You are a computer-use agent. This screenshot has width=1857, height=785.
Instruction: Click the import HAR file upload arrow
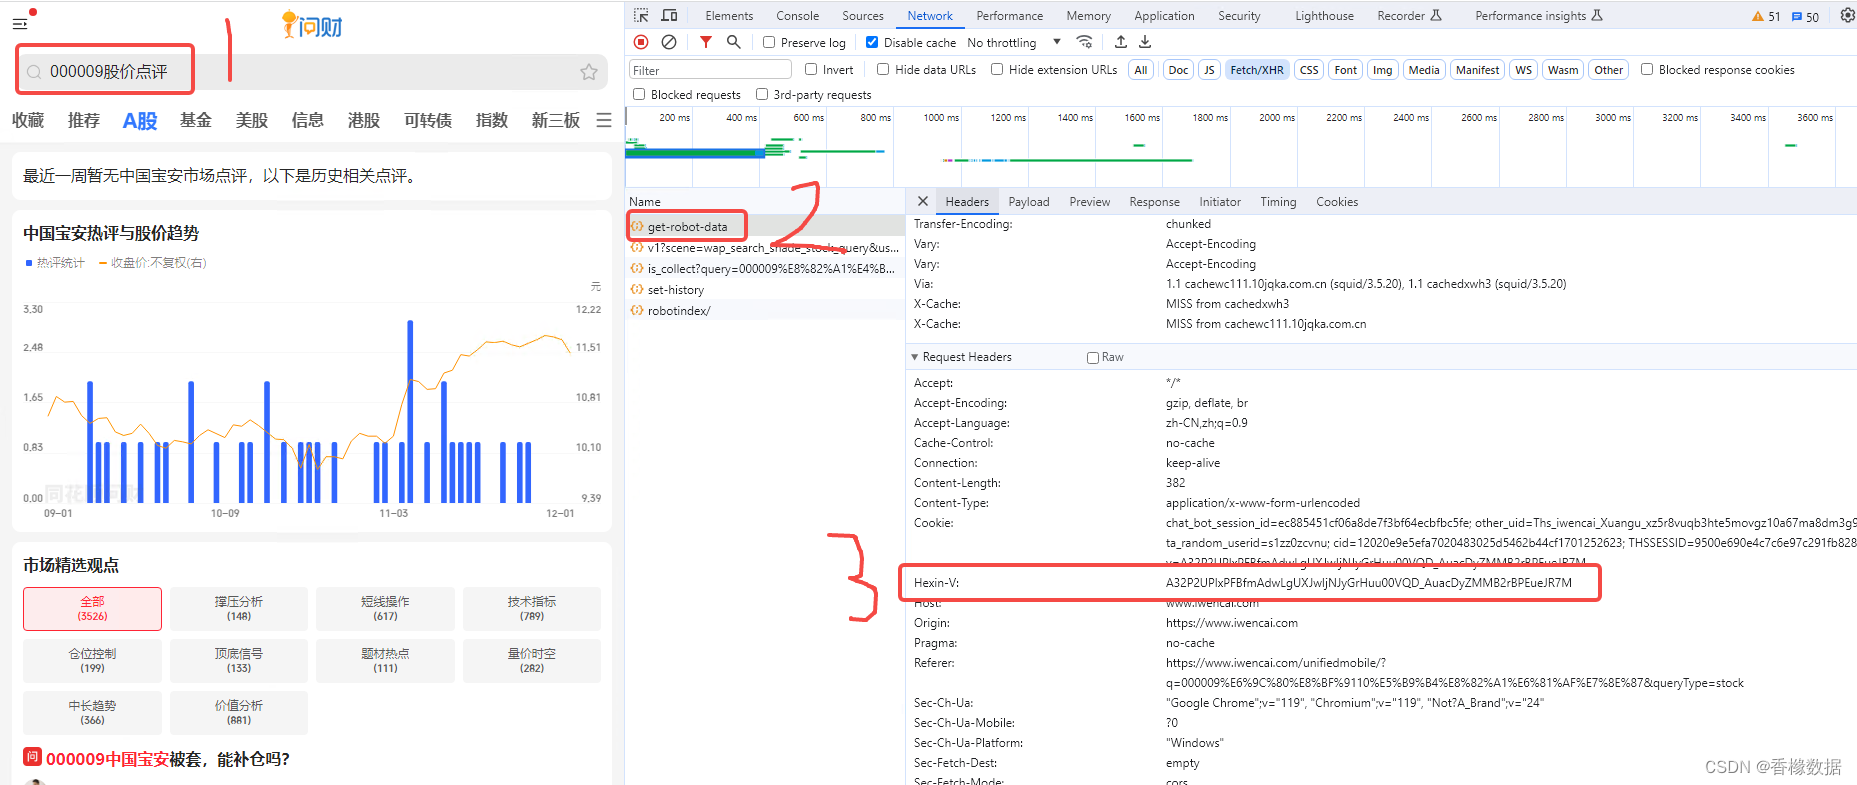click(1121, 42)
